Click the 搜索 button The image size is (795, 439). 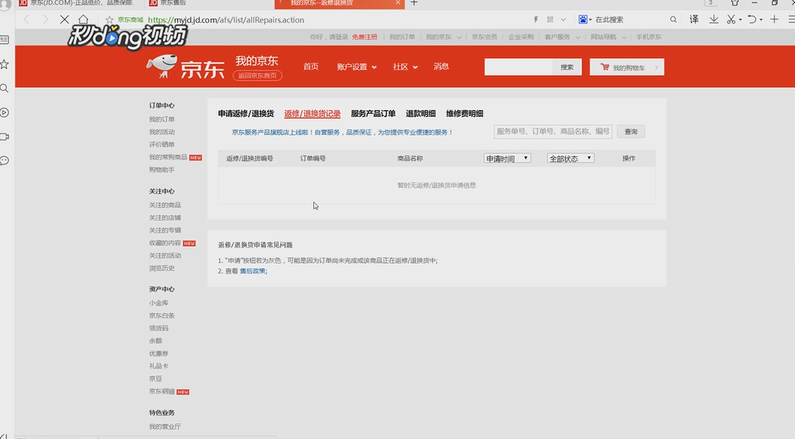567,67
